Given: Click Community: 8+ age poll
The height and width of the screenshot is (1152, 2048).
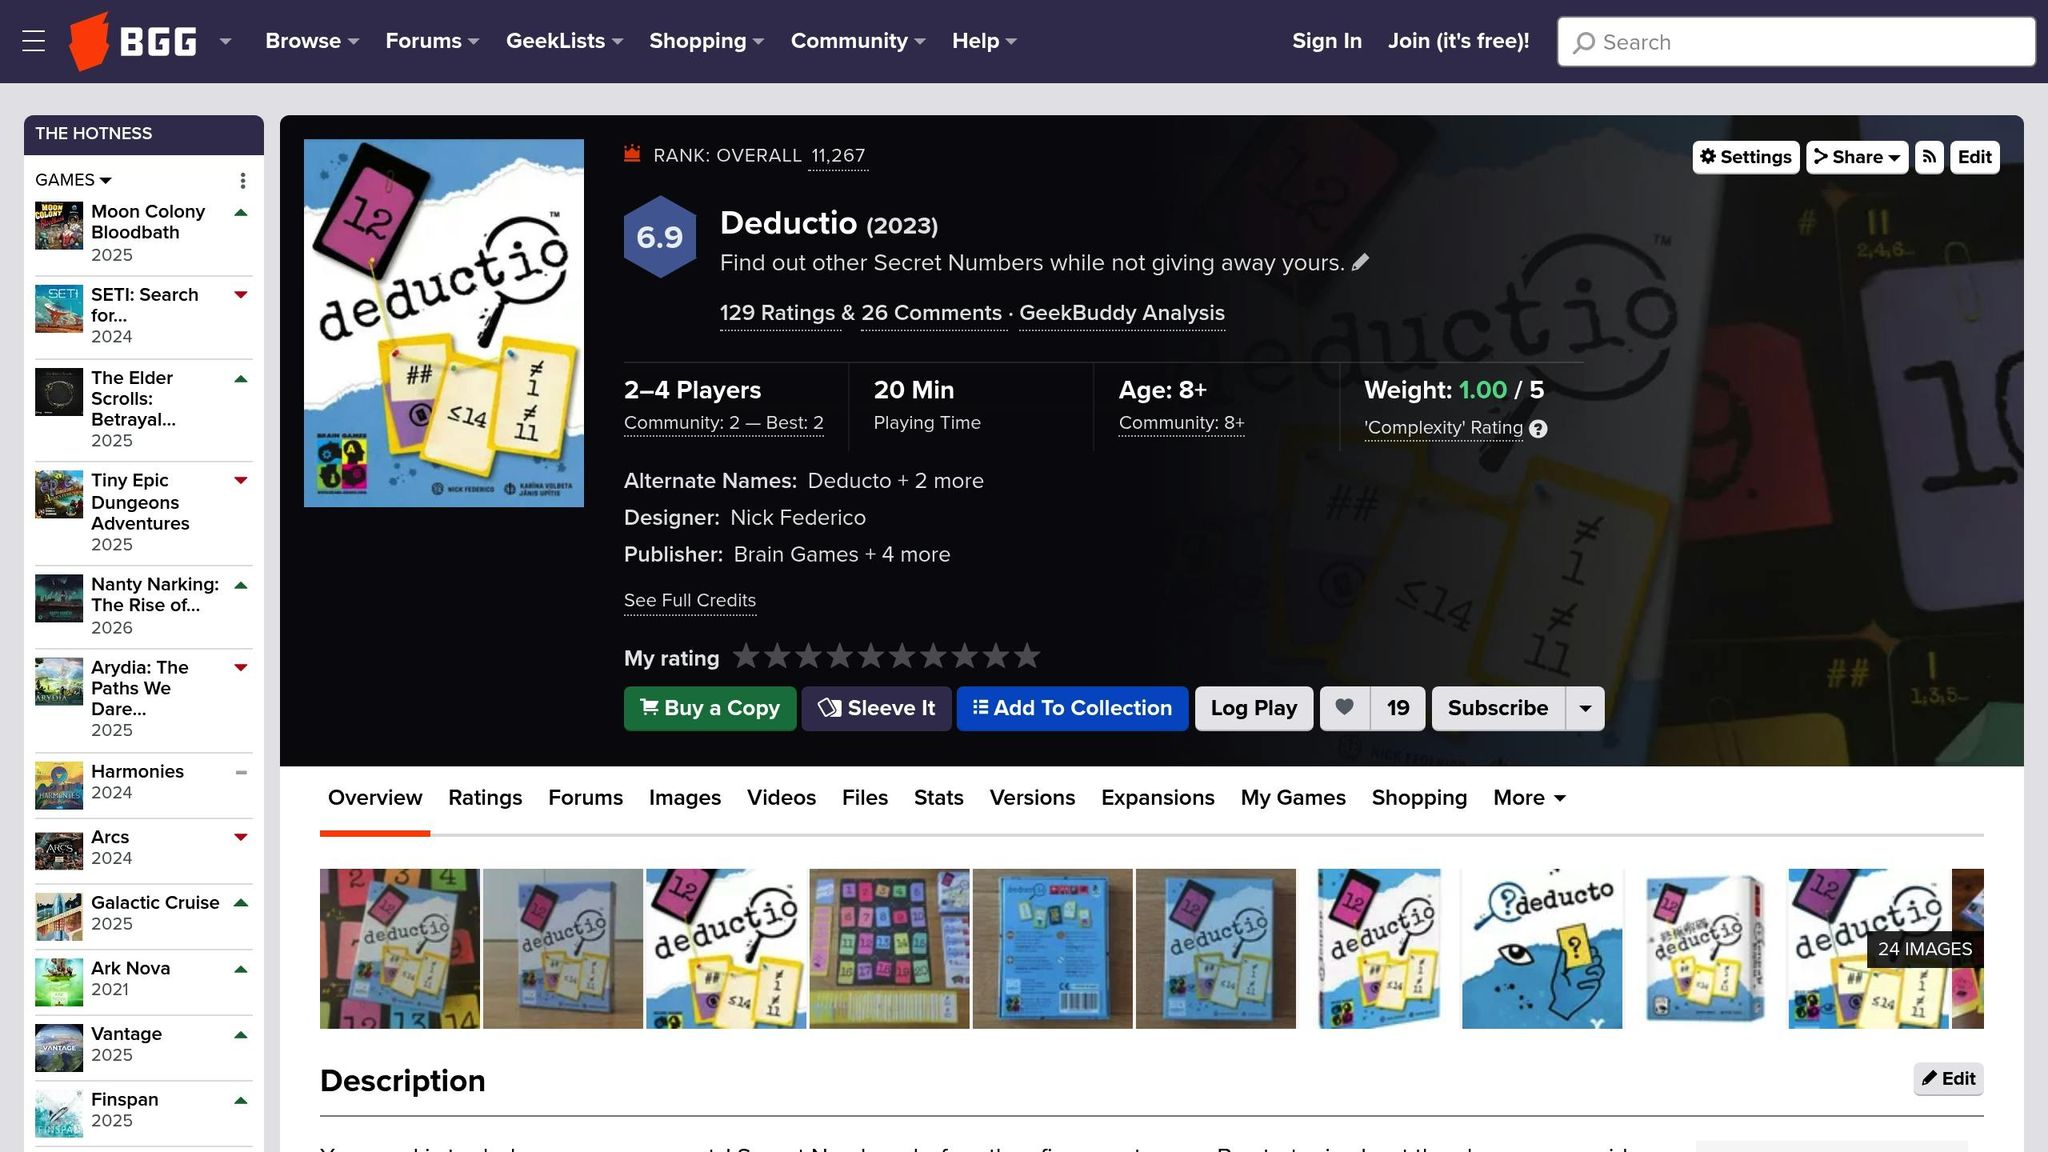Looking at the screenshot, I should (1182, 423).
